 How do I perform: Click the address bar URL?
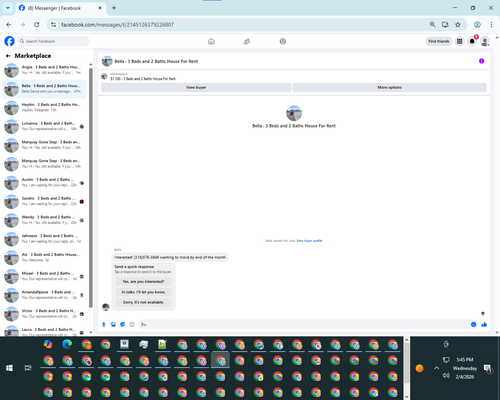(117, 25)
